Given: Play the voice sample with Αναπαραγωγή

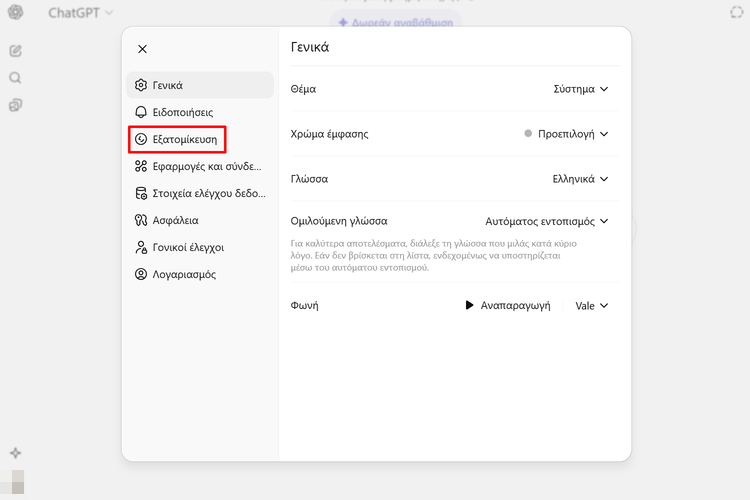Looking at the screenshot, I should 508,306.
